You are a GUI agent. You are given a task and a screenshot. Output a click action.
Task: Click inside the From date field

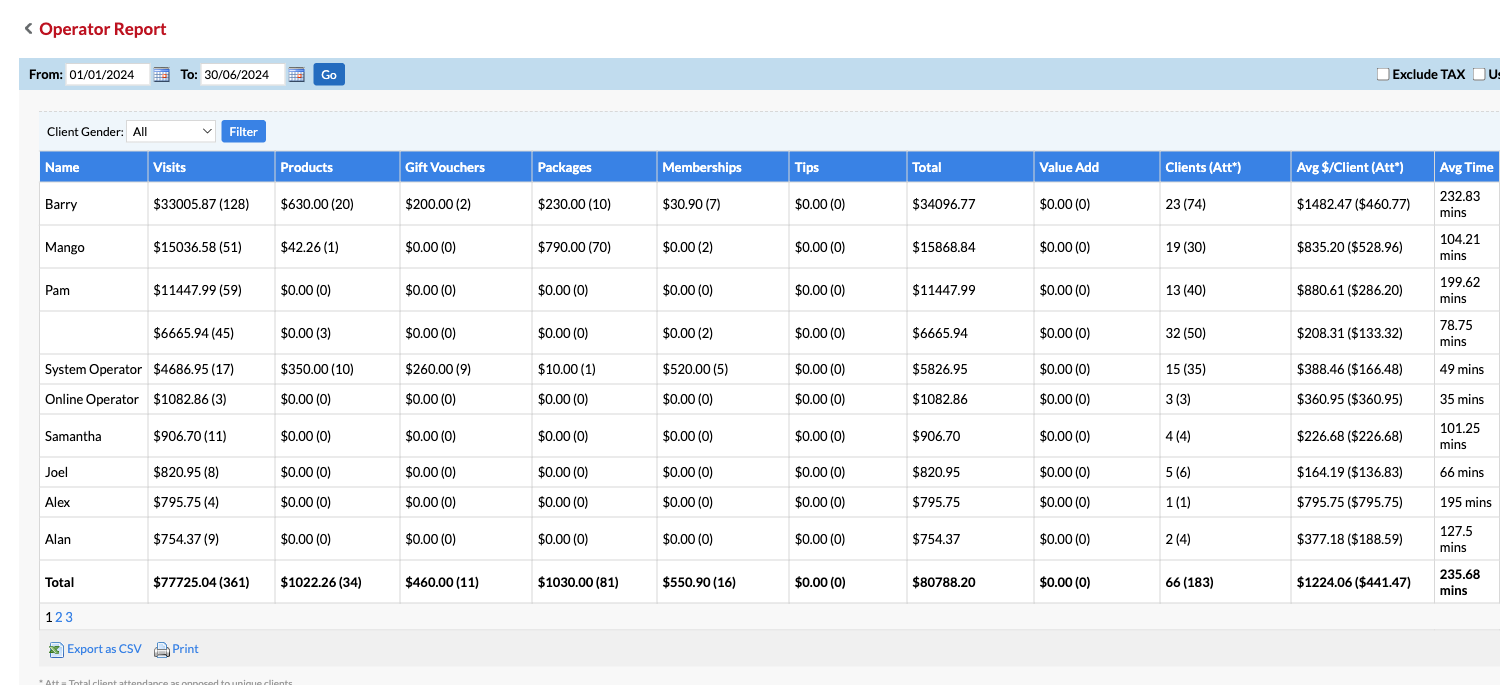click(x=107, y=75)
